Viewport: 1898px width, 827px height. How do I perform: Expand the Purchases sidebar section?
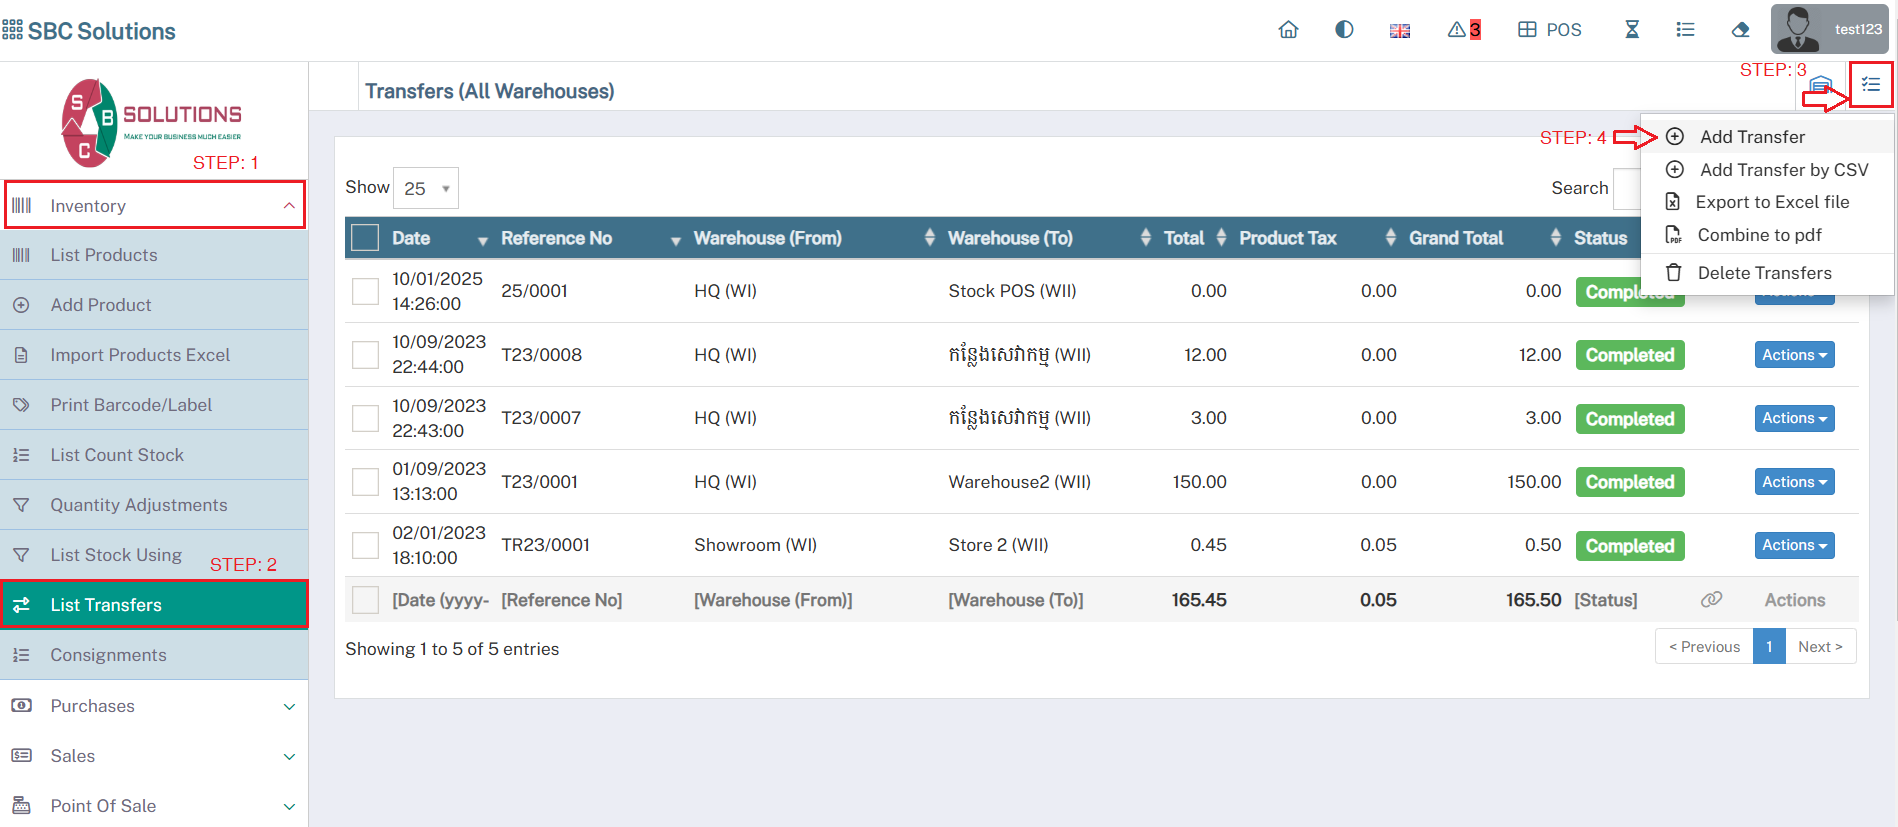point(154,706)
